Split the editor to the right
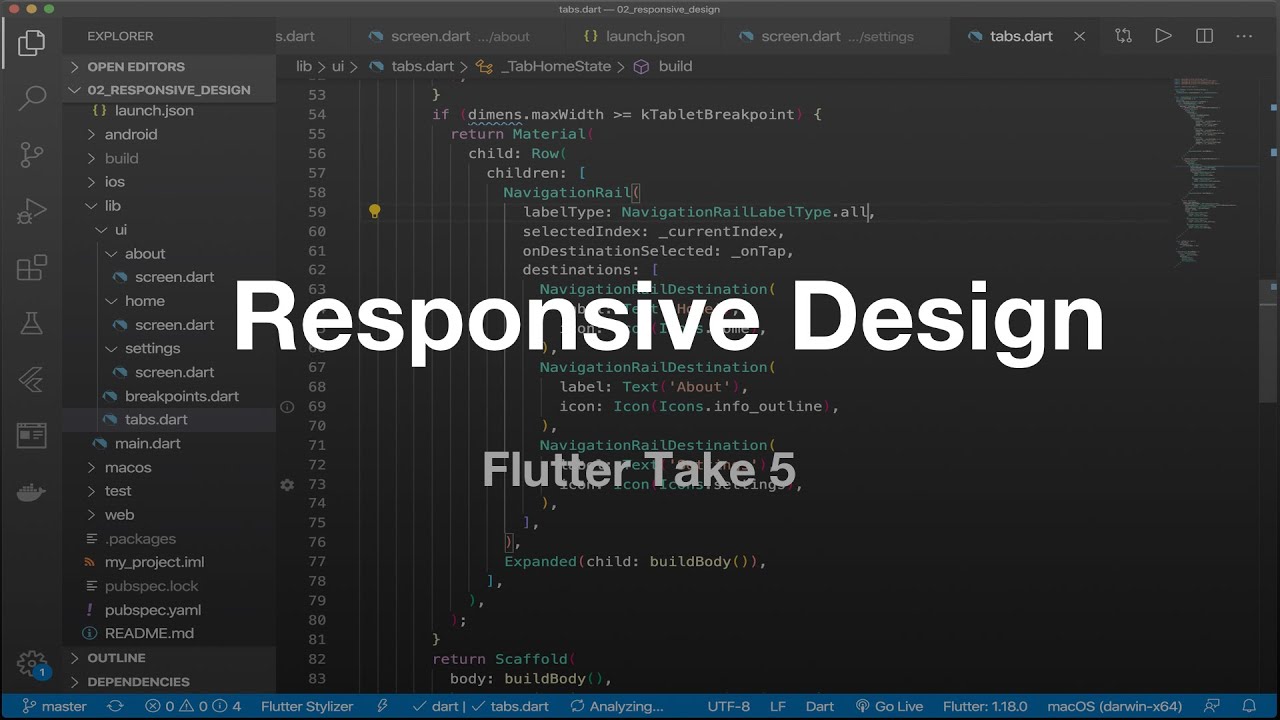The width and height of the screenshot is (1280, 720). click(1204, 36)
